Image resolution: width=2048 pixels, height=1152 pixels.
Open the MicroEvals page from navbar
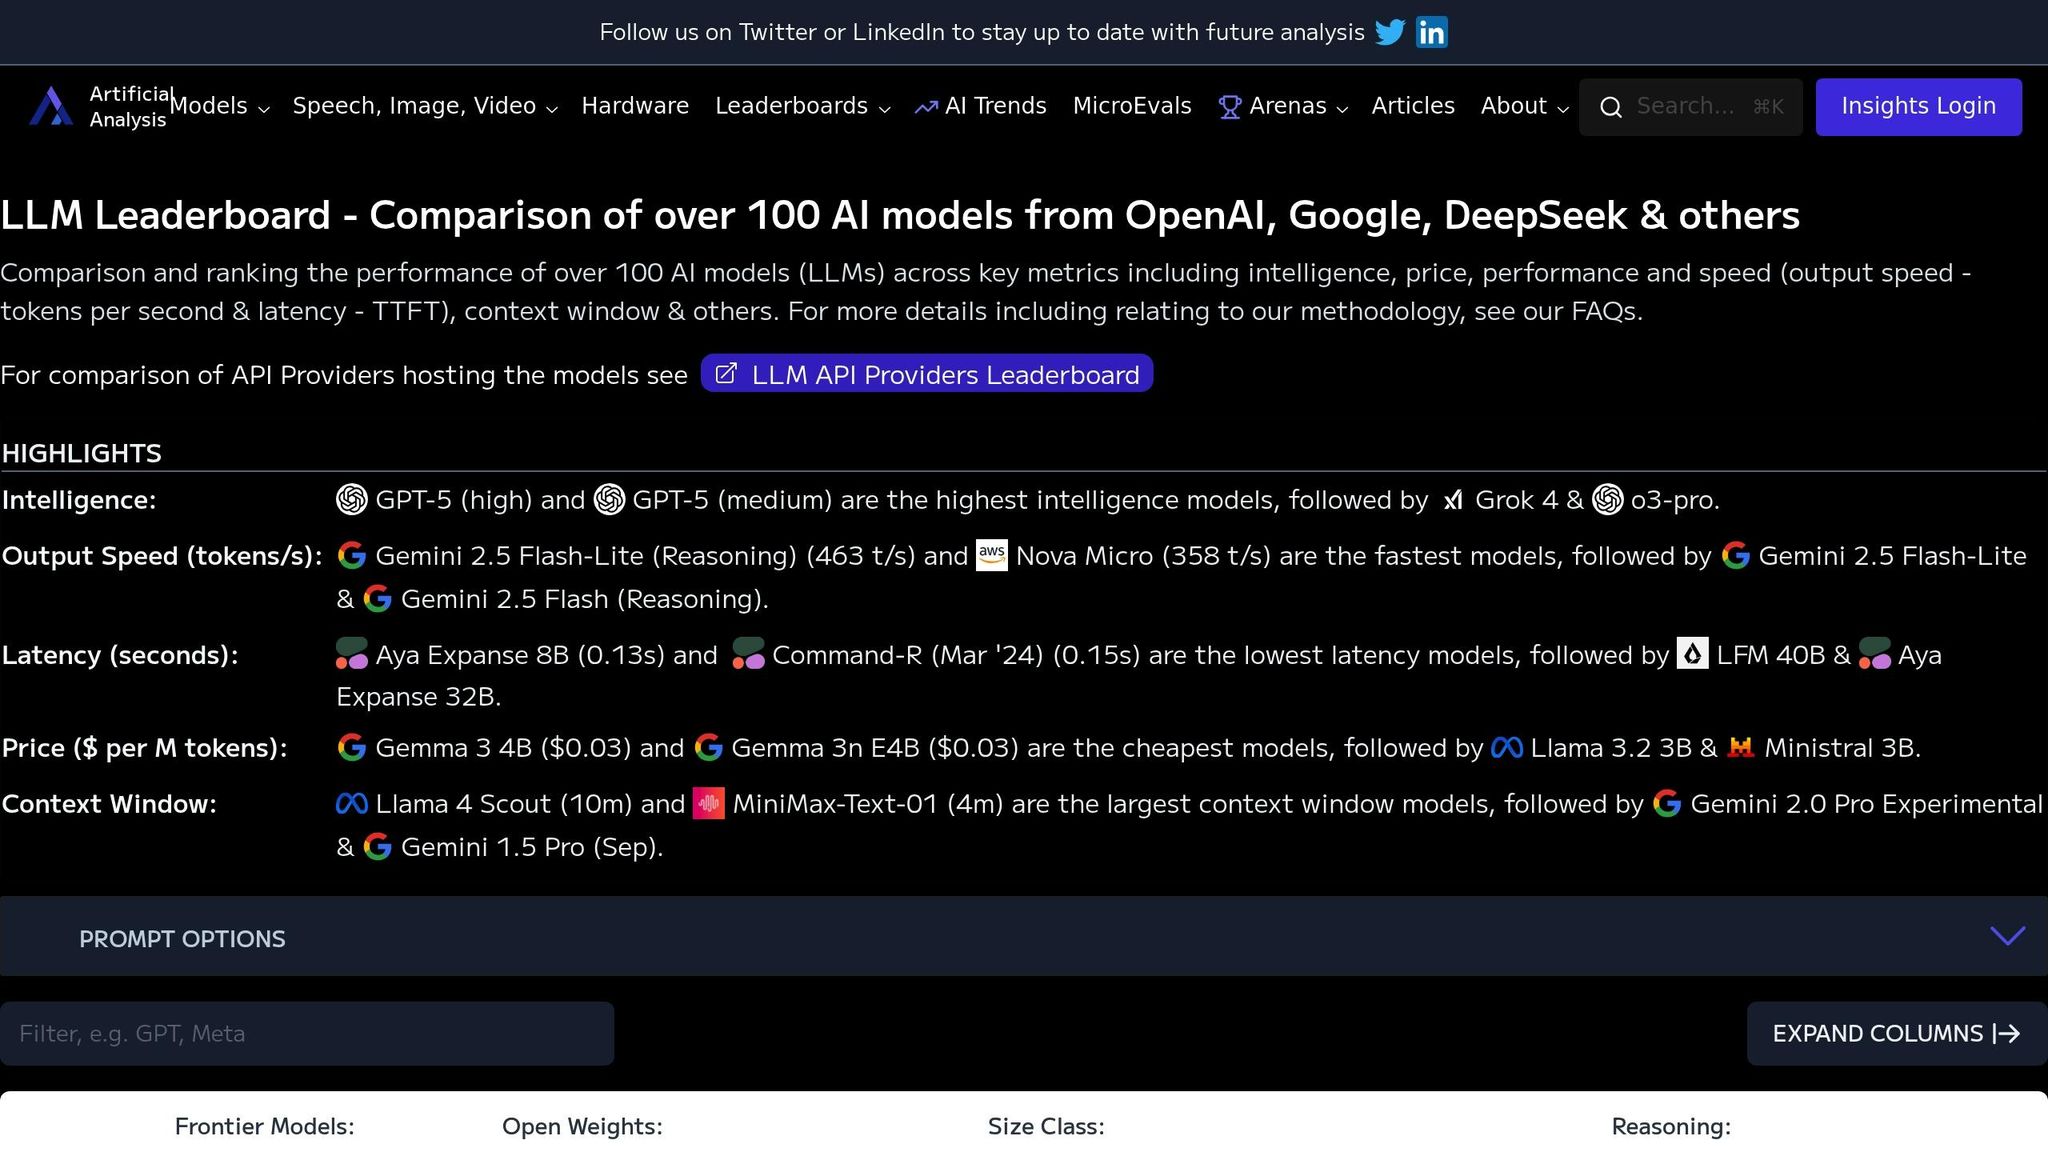click(x=1131, y=106)
